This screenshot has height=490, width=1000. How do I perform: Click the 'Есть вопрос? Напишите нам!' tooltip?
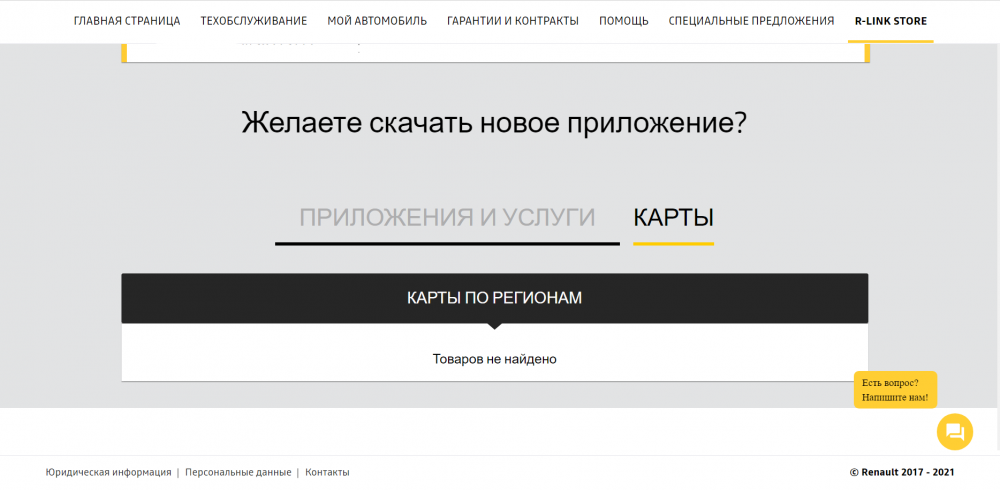coord(895,390)
